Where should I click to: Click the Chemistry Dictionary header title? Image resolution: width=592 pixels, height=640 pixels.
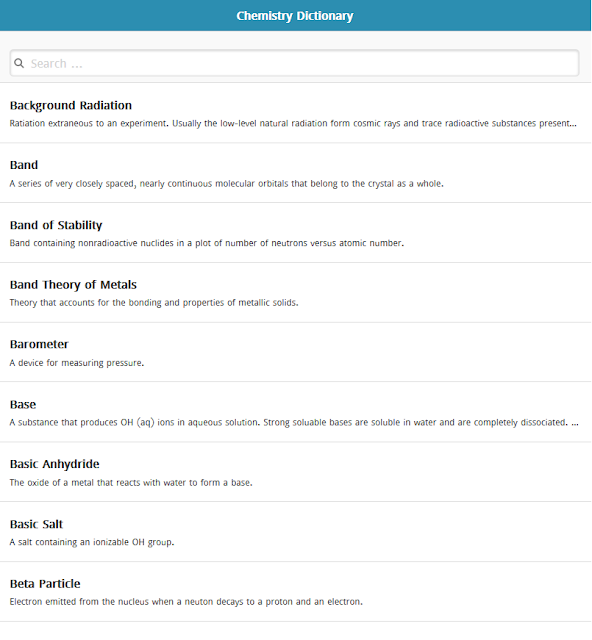[295, 16]
